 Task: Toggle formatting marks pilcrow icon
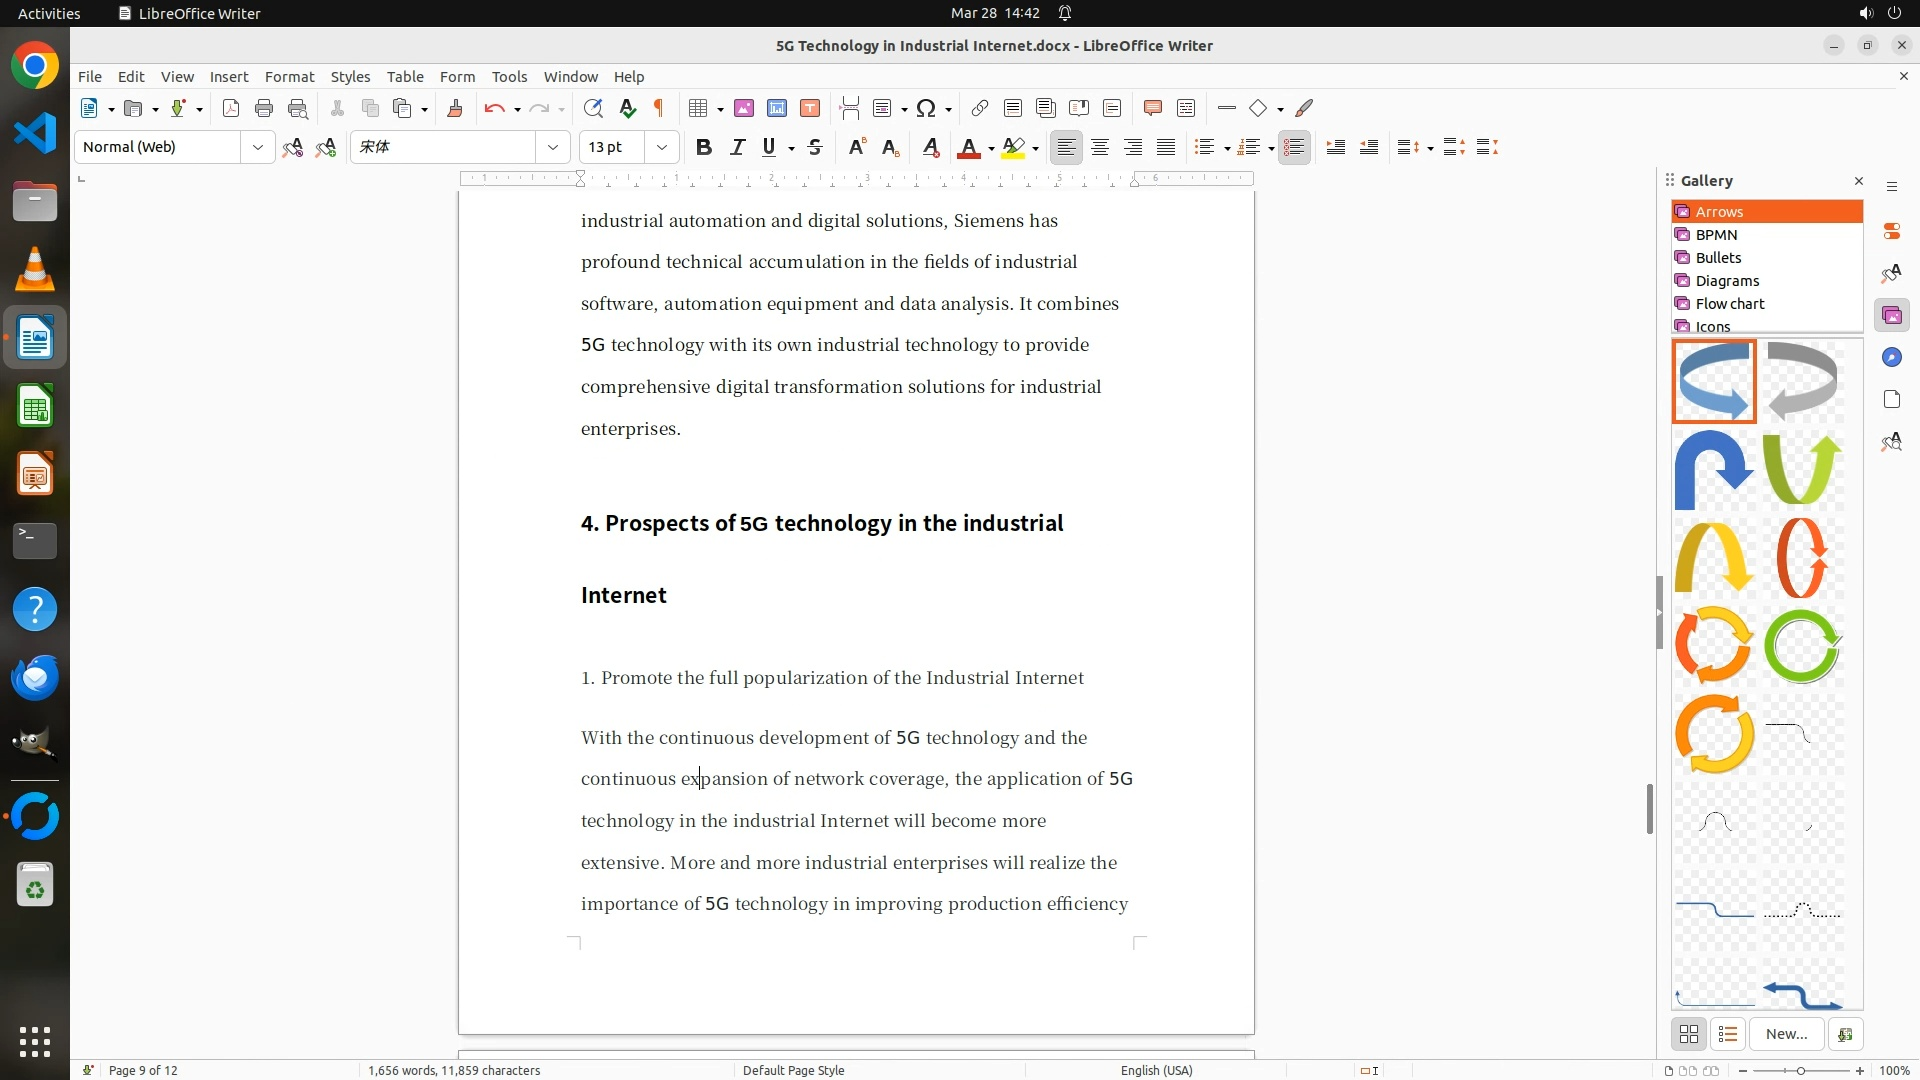[659, 109]
